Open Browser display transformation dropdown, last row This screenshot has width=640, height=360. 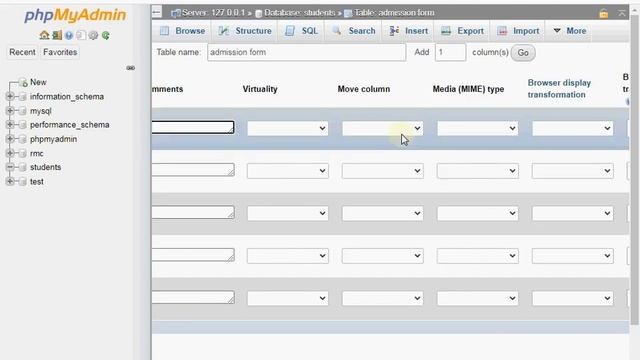pyautogui.click(x=573, y=298)
